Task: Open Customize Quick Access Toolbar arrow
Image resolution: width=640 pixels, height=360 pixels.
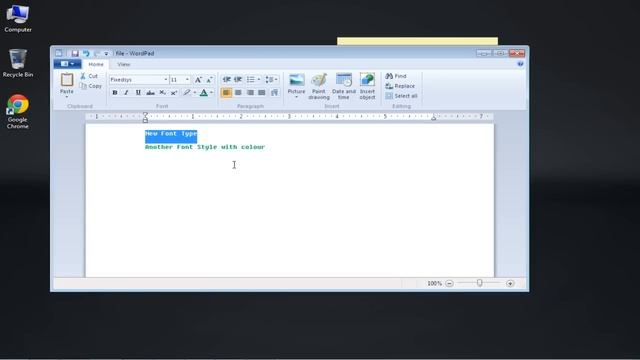Action: [x=106, y=53]
